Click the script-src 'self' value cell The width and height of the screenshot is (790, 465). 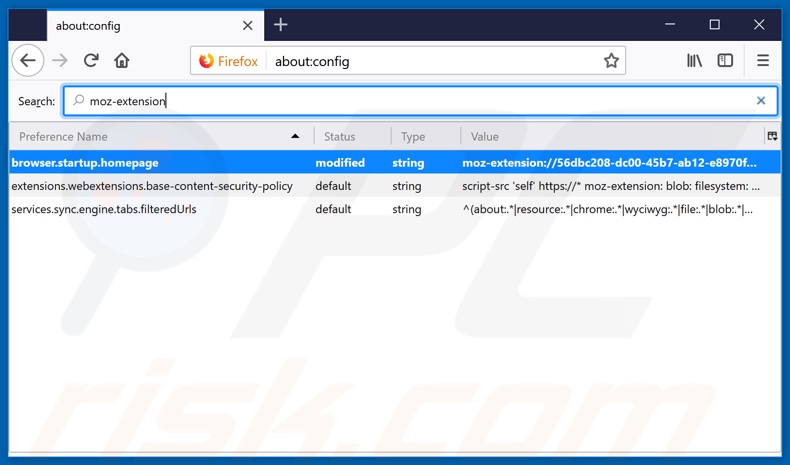coord(611,186)
